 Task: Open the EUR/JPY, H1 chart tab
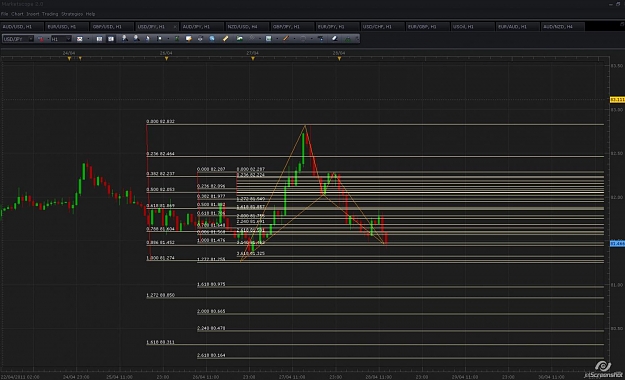[x=337, y=27]
